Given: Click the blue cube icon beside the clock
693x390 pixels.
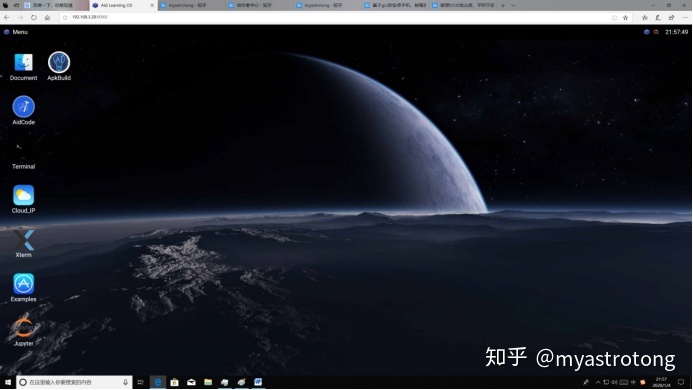Looking at the screenshot, I should pos(647,32).
